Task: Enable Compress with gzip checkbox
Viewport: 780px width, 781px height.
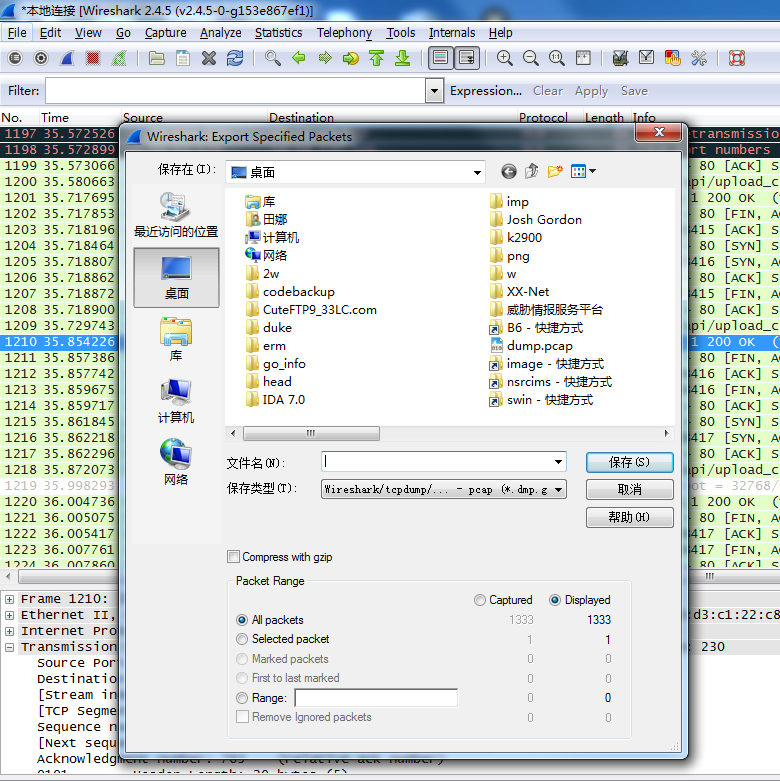Action: click(233, 556)
